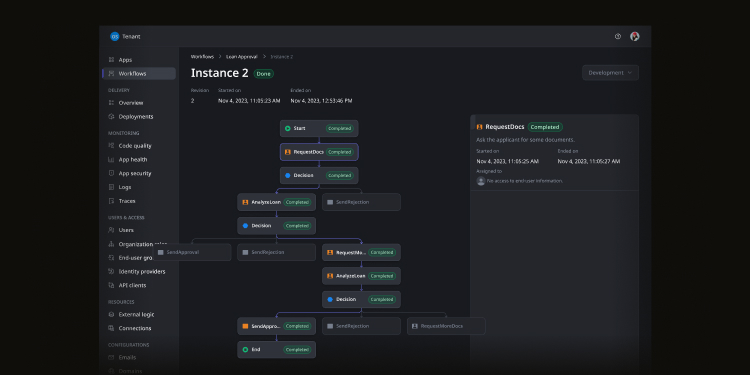Click the App health chart icon

(x=111, y=160)
